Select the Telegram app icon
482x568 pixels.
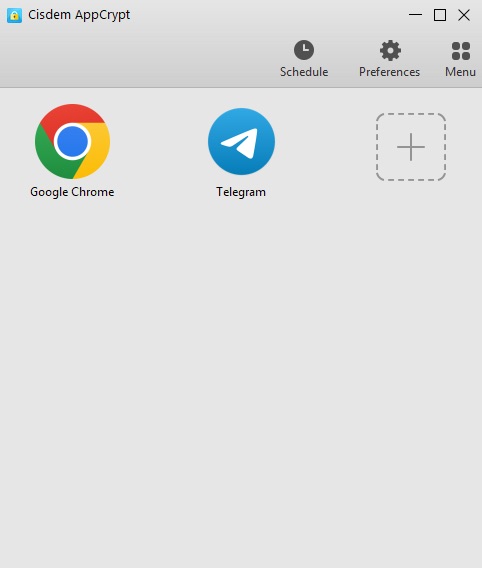pyautogui.click(x=241, y=141)
